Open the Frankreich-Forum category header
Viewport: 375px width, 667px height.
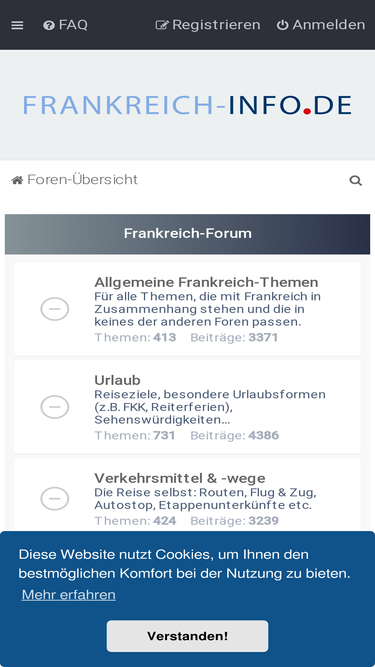point(188,234)
